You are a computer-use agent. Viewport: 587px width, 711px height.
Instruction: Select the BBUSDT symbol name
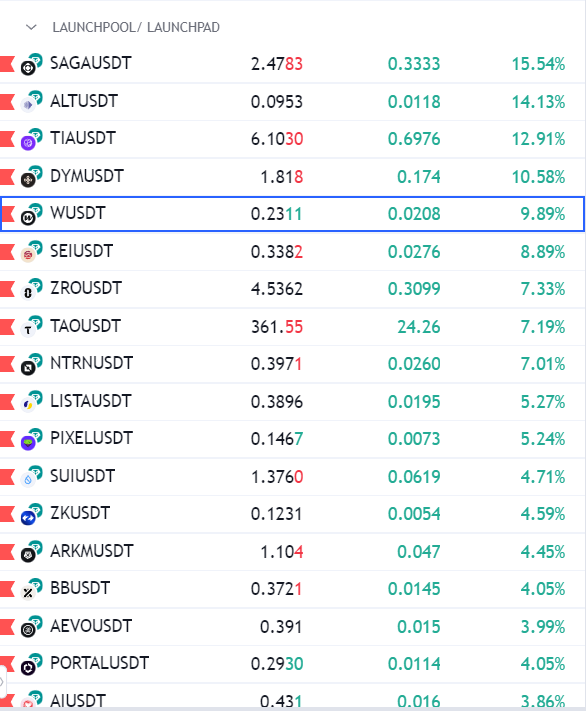pyautogui.click(x=80, y=588)
